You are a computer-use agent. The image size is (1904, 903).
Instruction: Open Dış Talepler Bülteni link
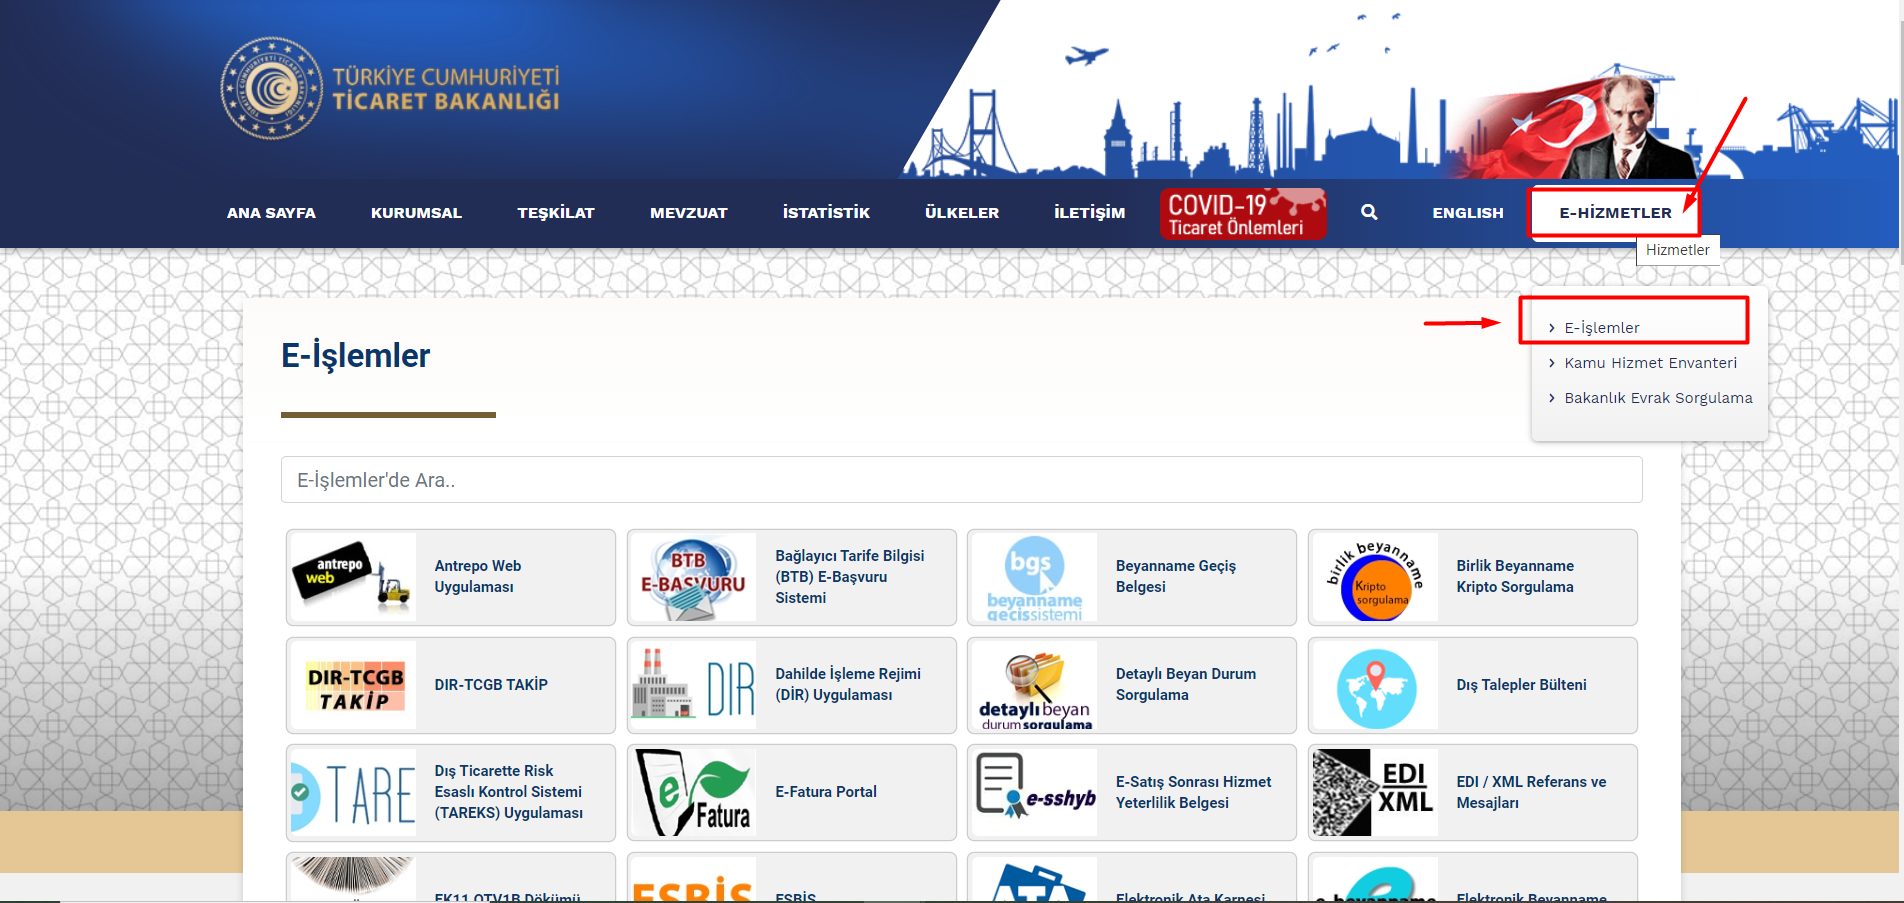point(1521,685)
